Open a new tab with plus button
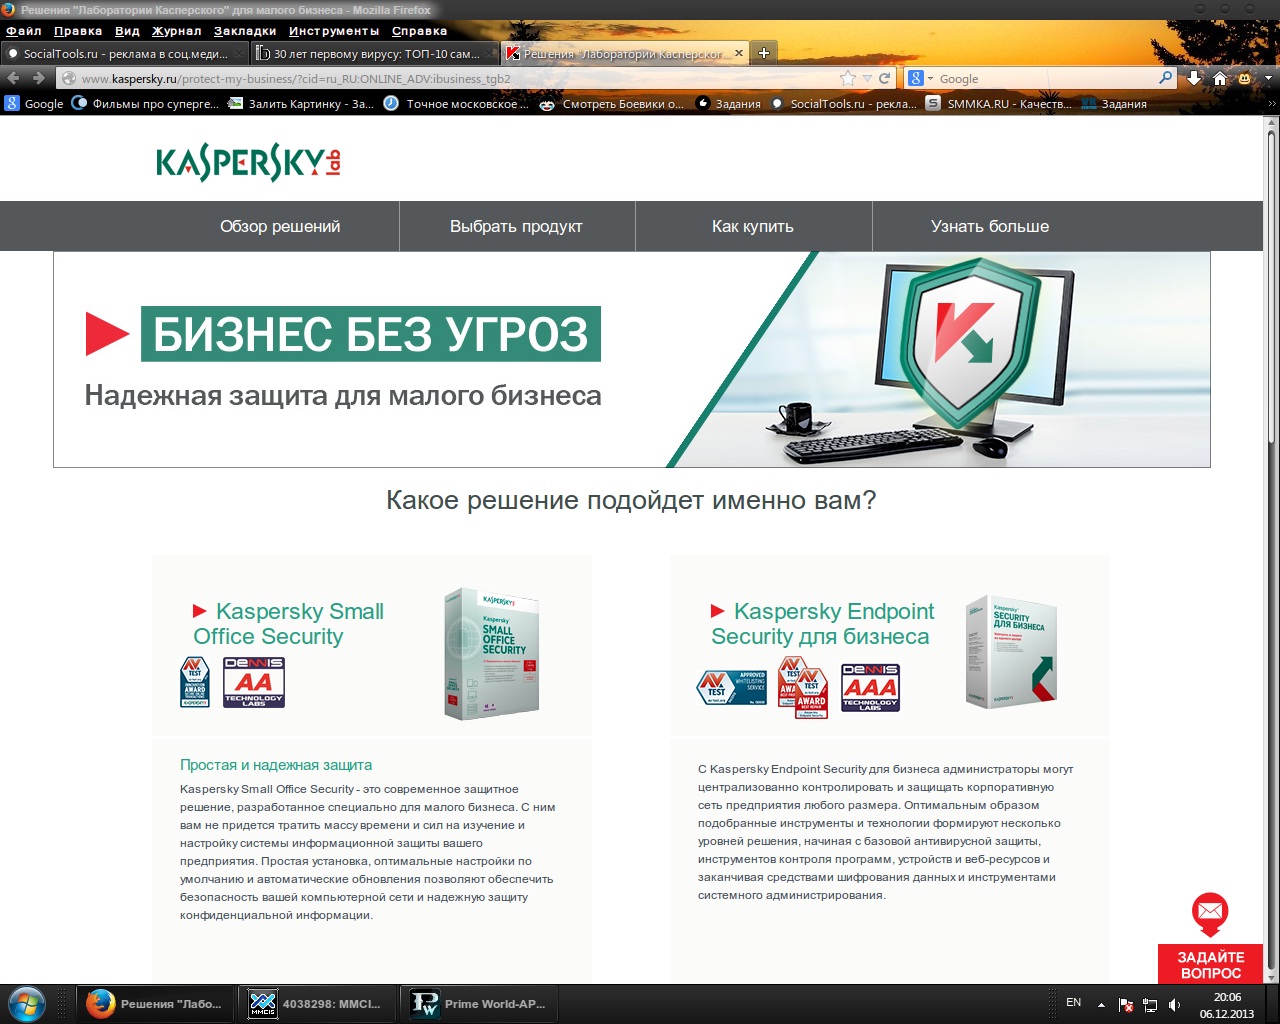 764,53
